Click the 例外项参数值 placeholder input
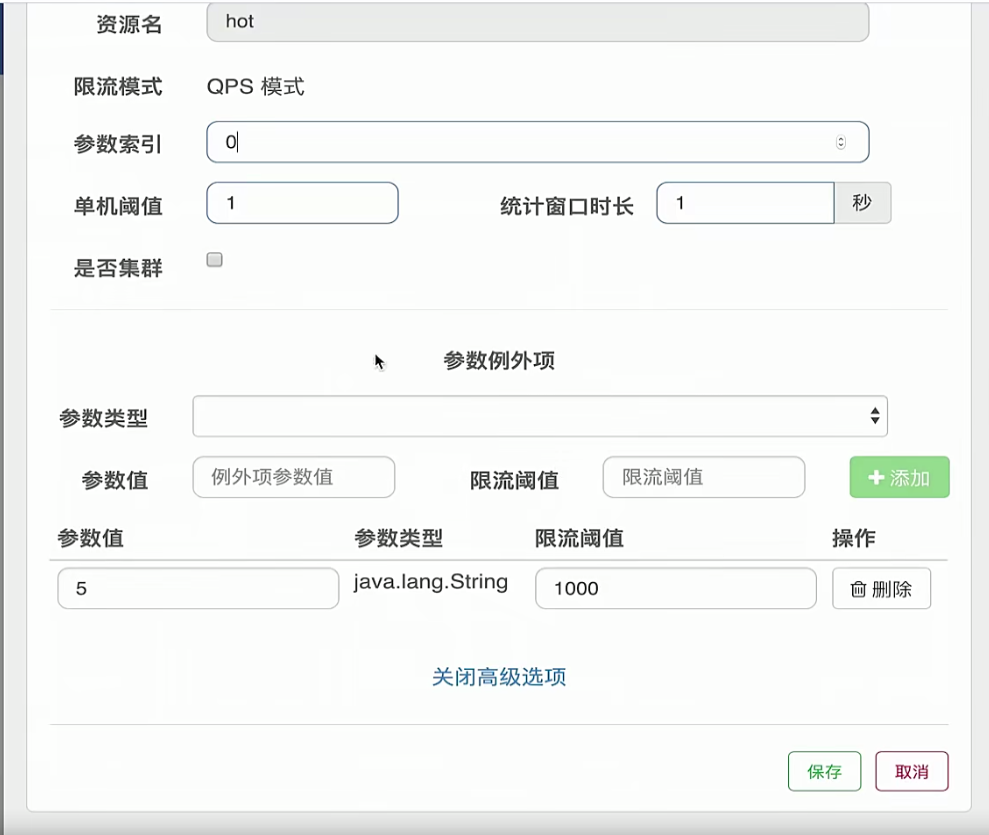Image resolution: width=989 pixels, height=835 pixels. click(x=293, y=478)
